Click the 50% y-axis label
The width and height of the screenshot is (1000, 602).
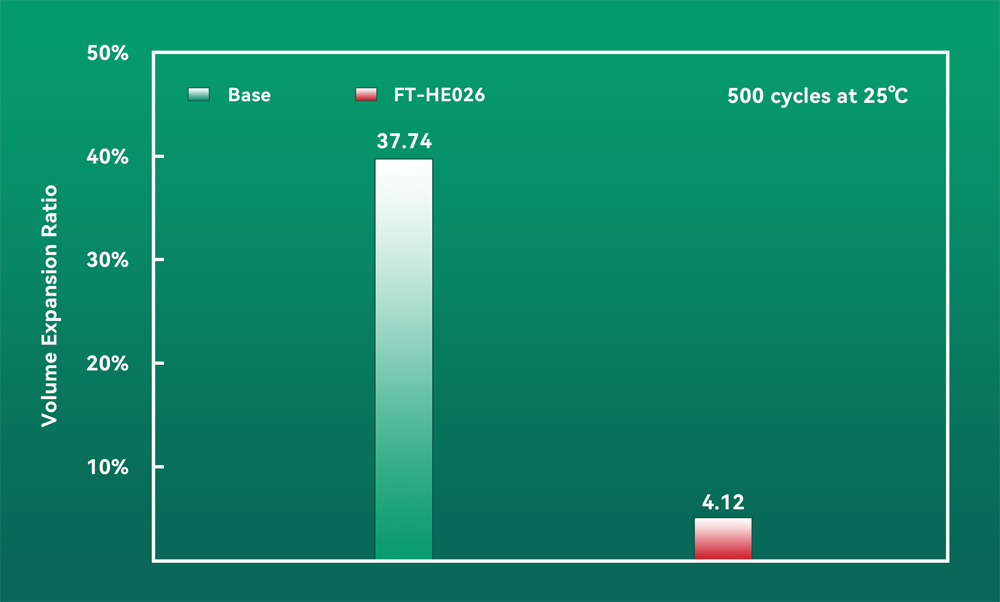coord(107,53)
